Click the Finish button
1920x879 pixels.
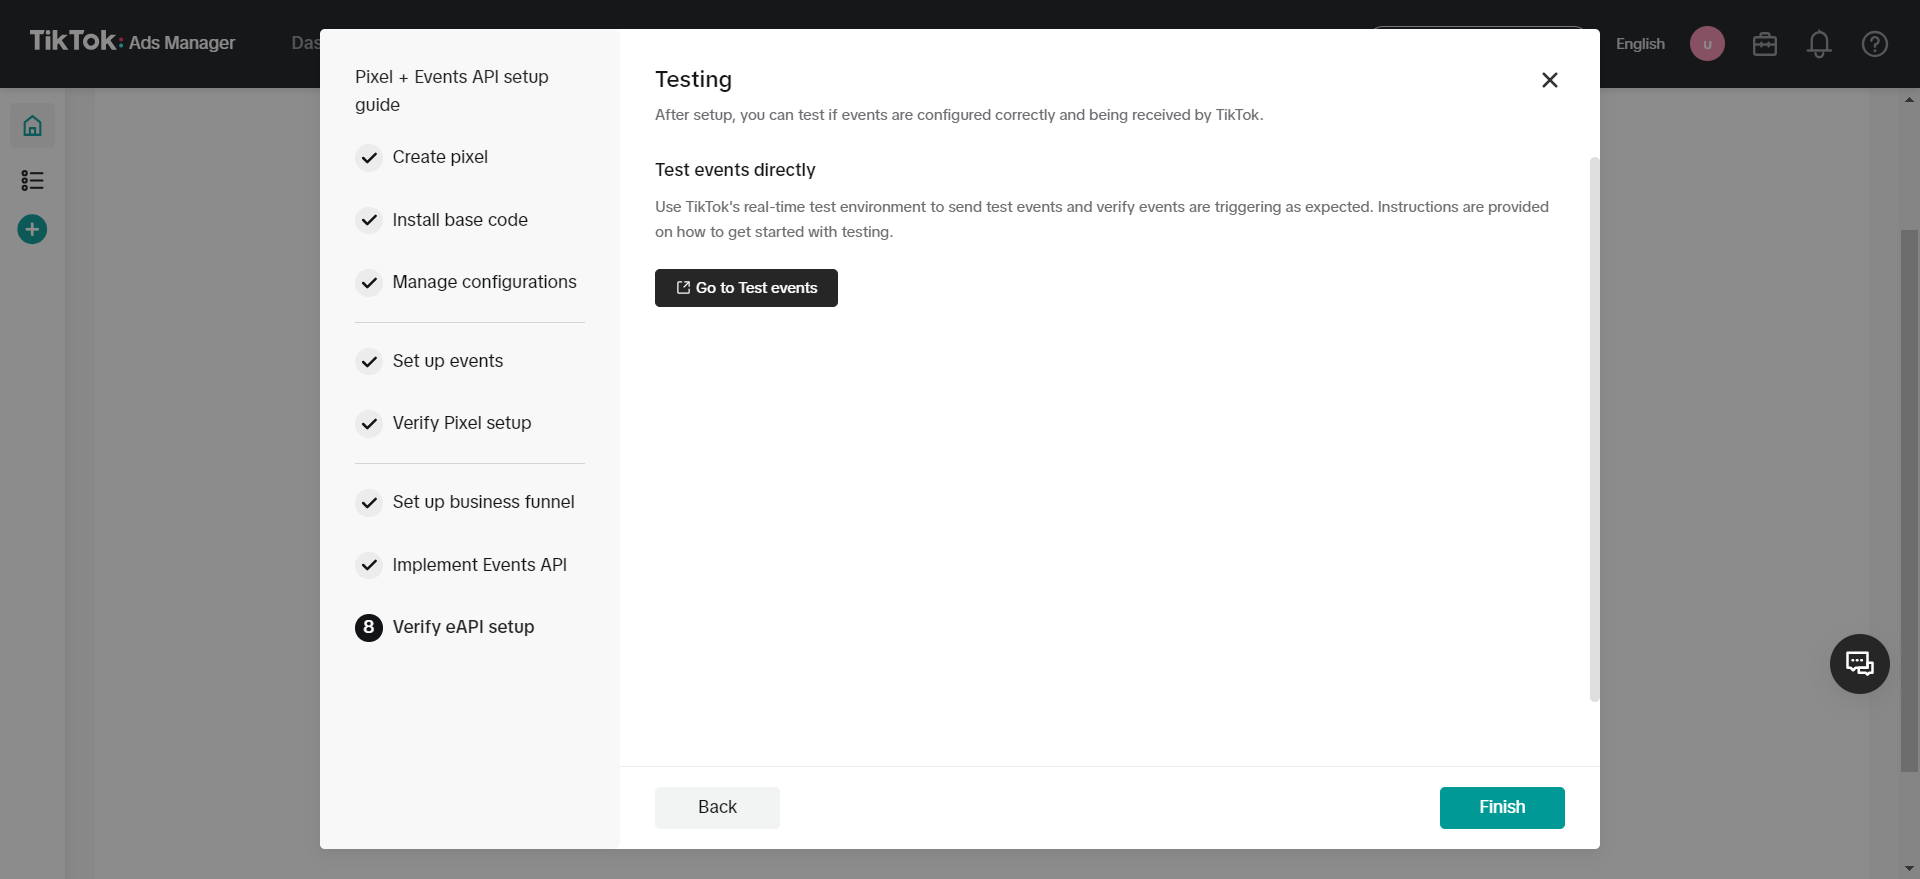[x=1501, y=807]
